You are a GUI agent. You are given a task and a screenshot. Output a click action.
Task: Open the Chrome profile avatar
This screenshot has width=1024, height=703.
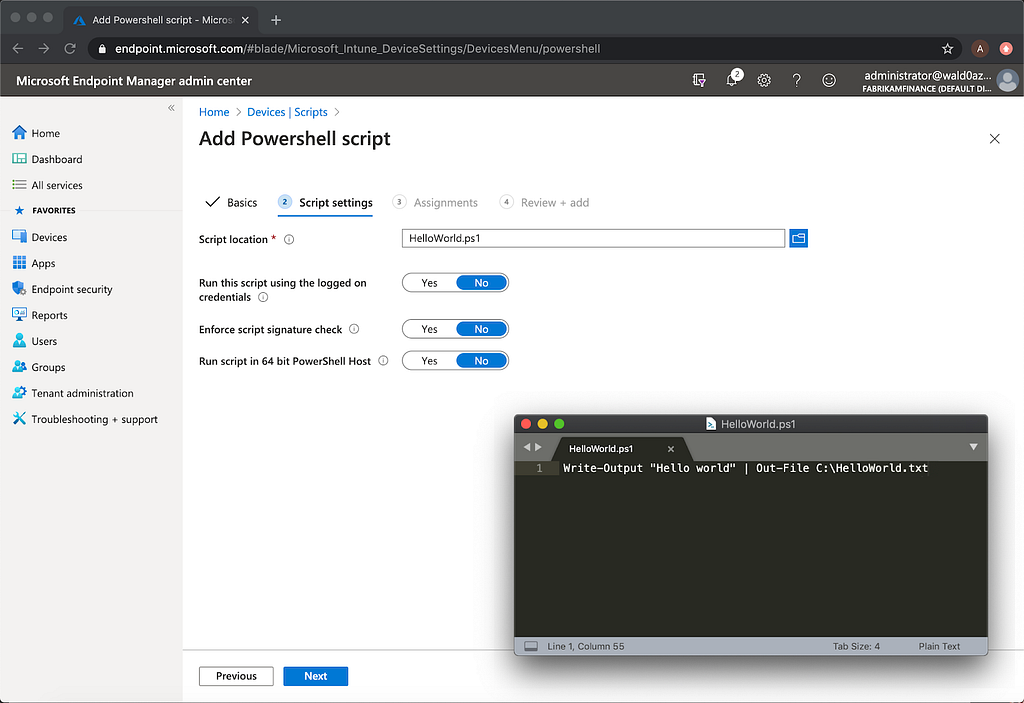click(980, 49)
